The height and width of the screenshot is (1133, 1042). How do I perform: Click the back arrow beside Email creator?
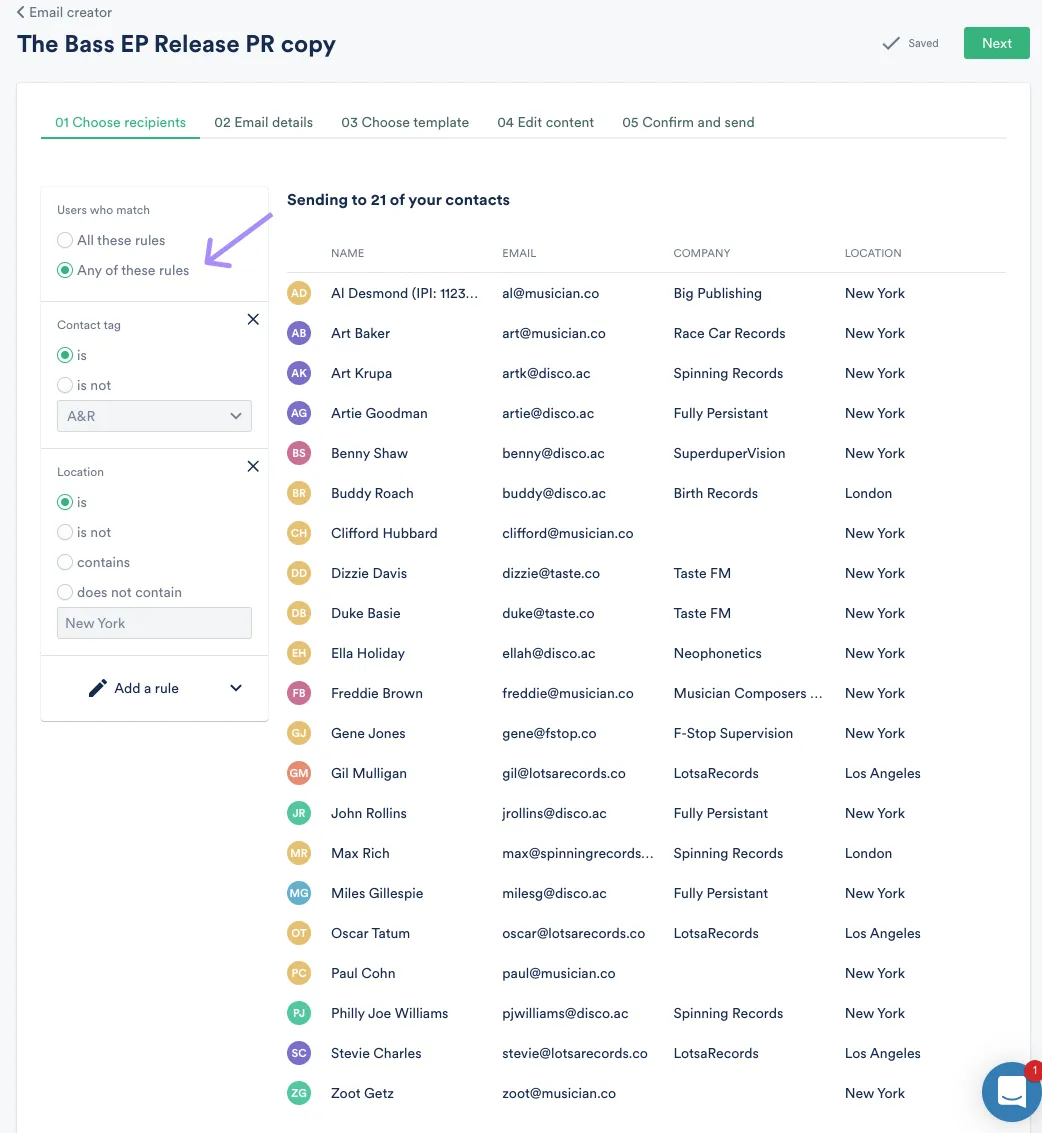point(21,12)
